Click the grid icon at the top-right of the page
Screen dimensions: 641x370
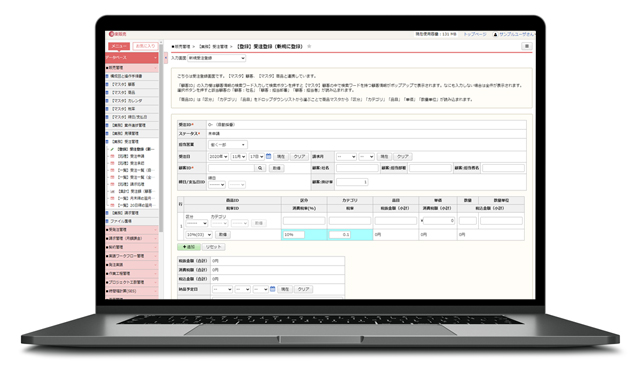(527, 46)
